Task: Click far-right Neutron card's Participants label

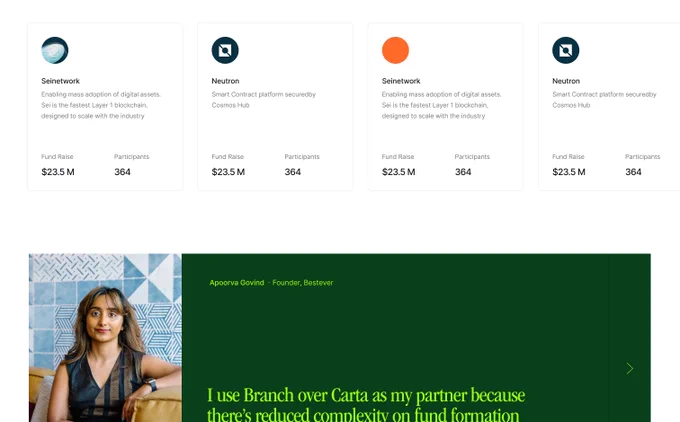Action: click(x=642, y=157)
